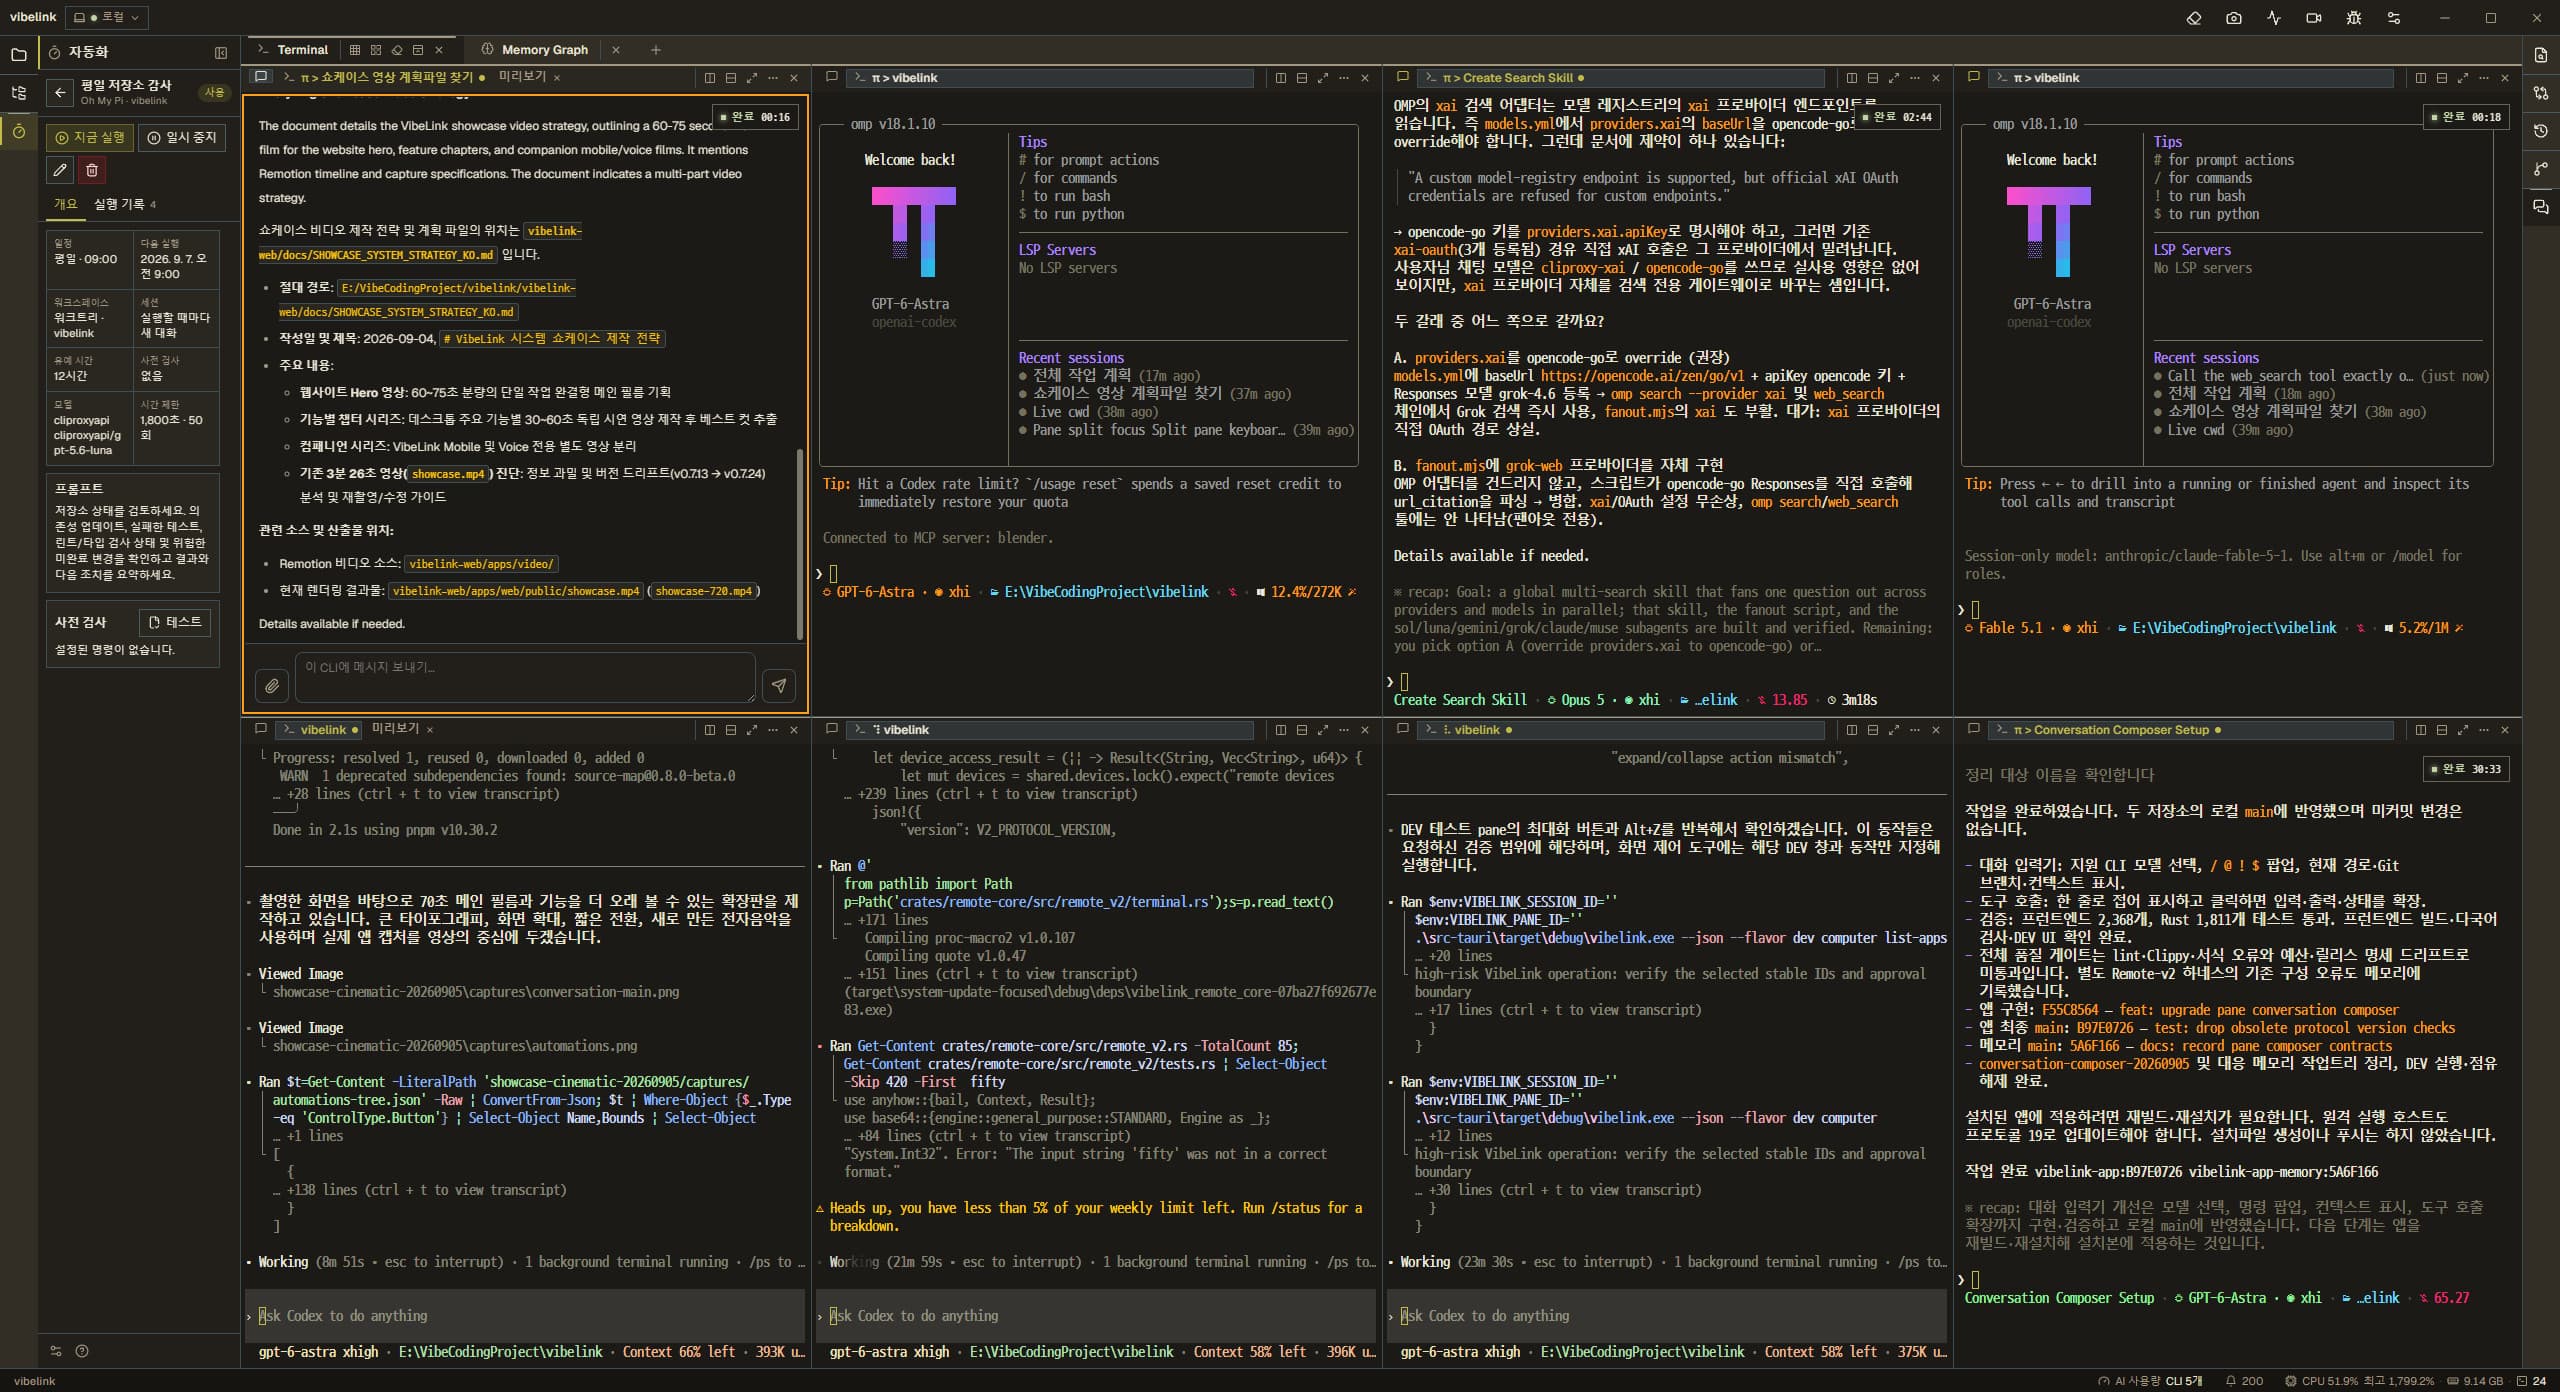2560x1392 pixels.
Task: Maximize the Conversation Composer Setup pane
Action: [x=2462, y=730]
